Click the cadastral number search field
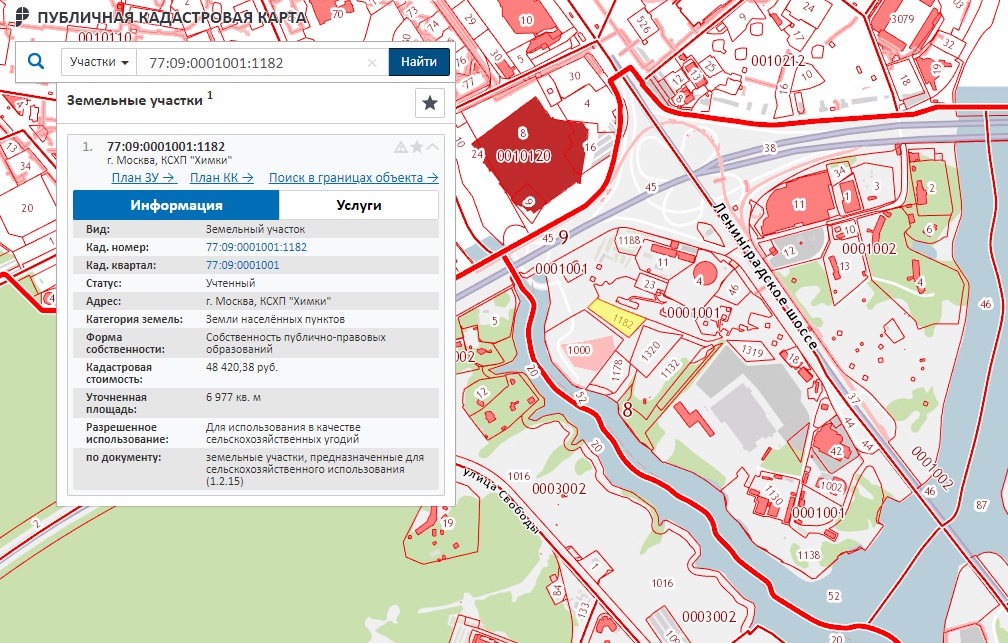Screen dimensions: 1008x643 click(262, 62)
